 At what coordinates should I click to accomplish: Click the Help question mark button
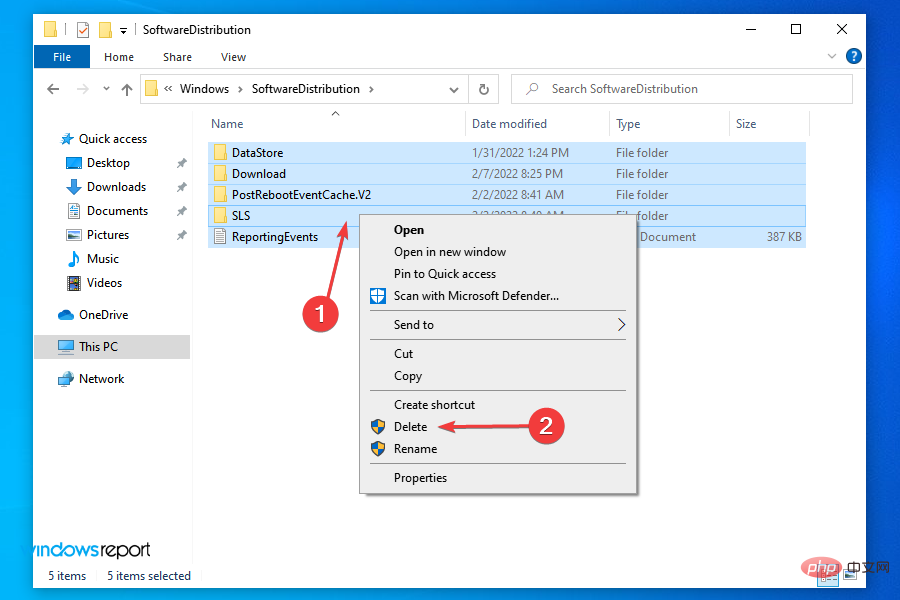[x=853, y=56]
